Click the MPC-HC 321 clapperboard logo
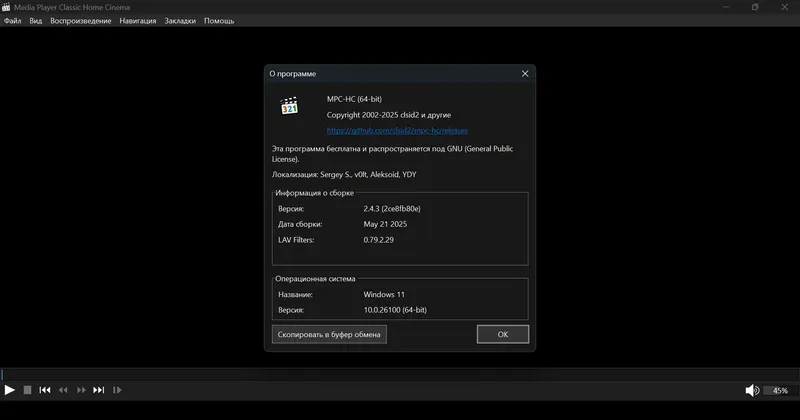The width and height of the screenshot is (800, 420). tap(289, 106)
